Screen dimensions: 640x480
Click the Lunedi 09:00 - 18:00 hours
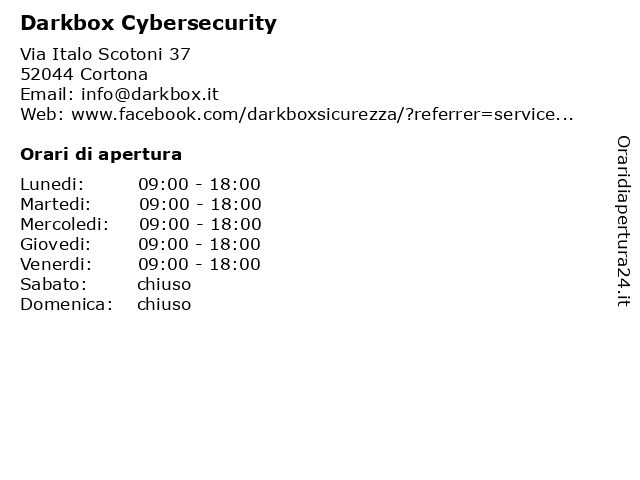pyautogui.click(x=199, y=184)
